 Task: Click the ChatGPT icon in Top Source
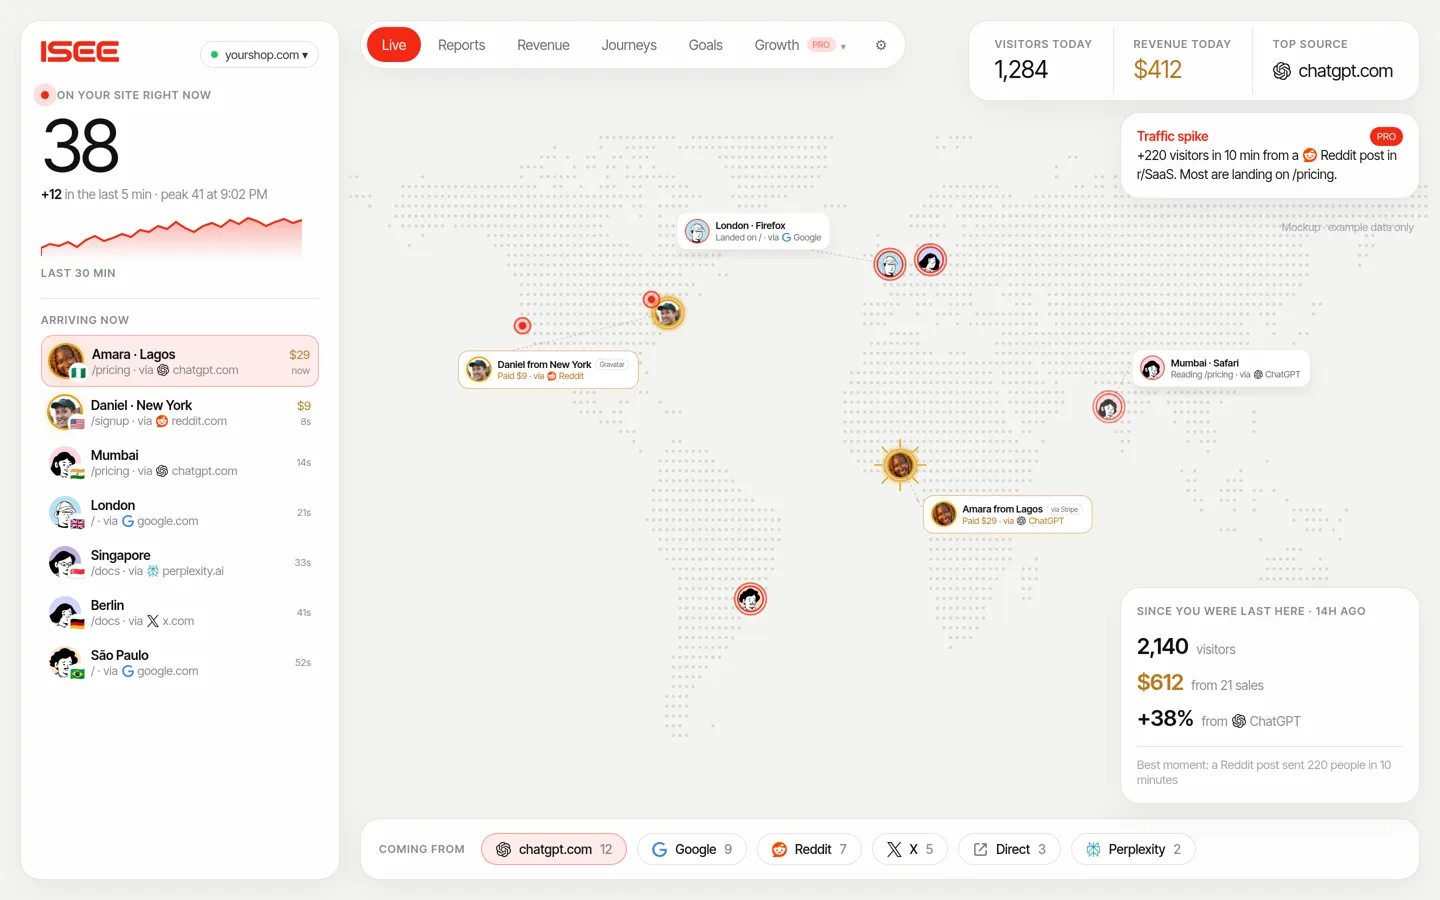[1281, 71]
